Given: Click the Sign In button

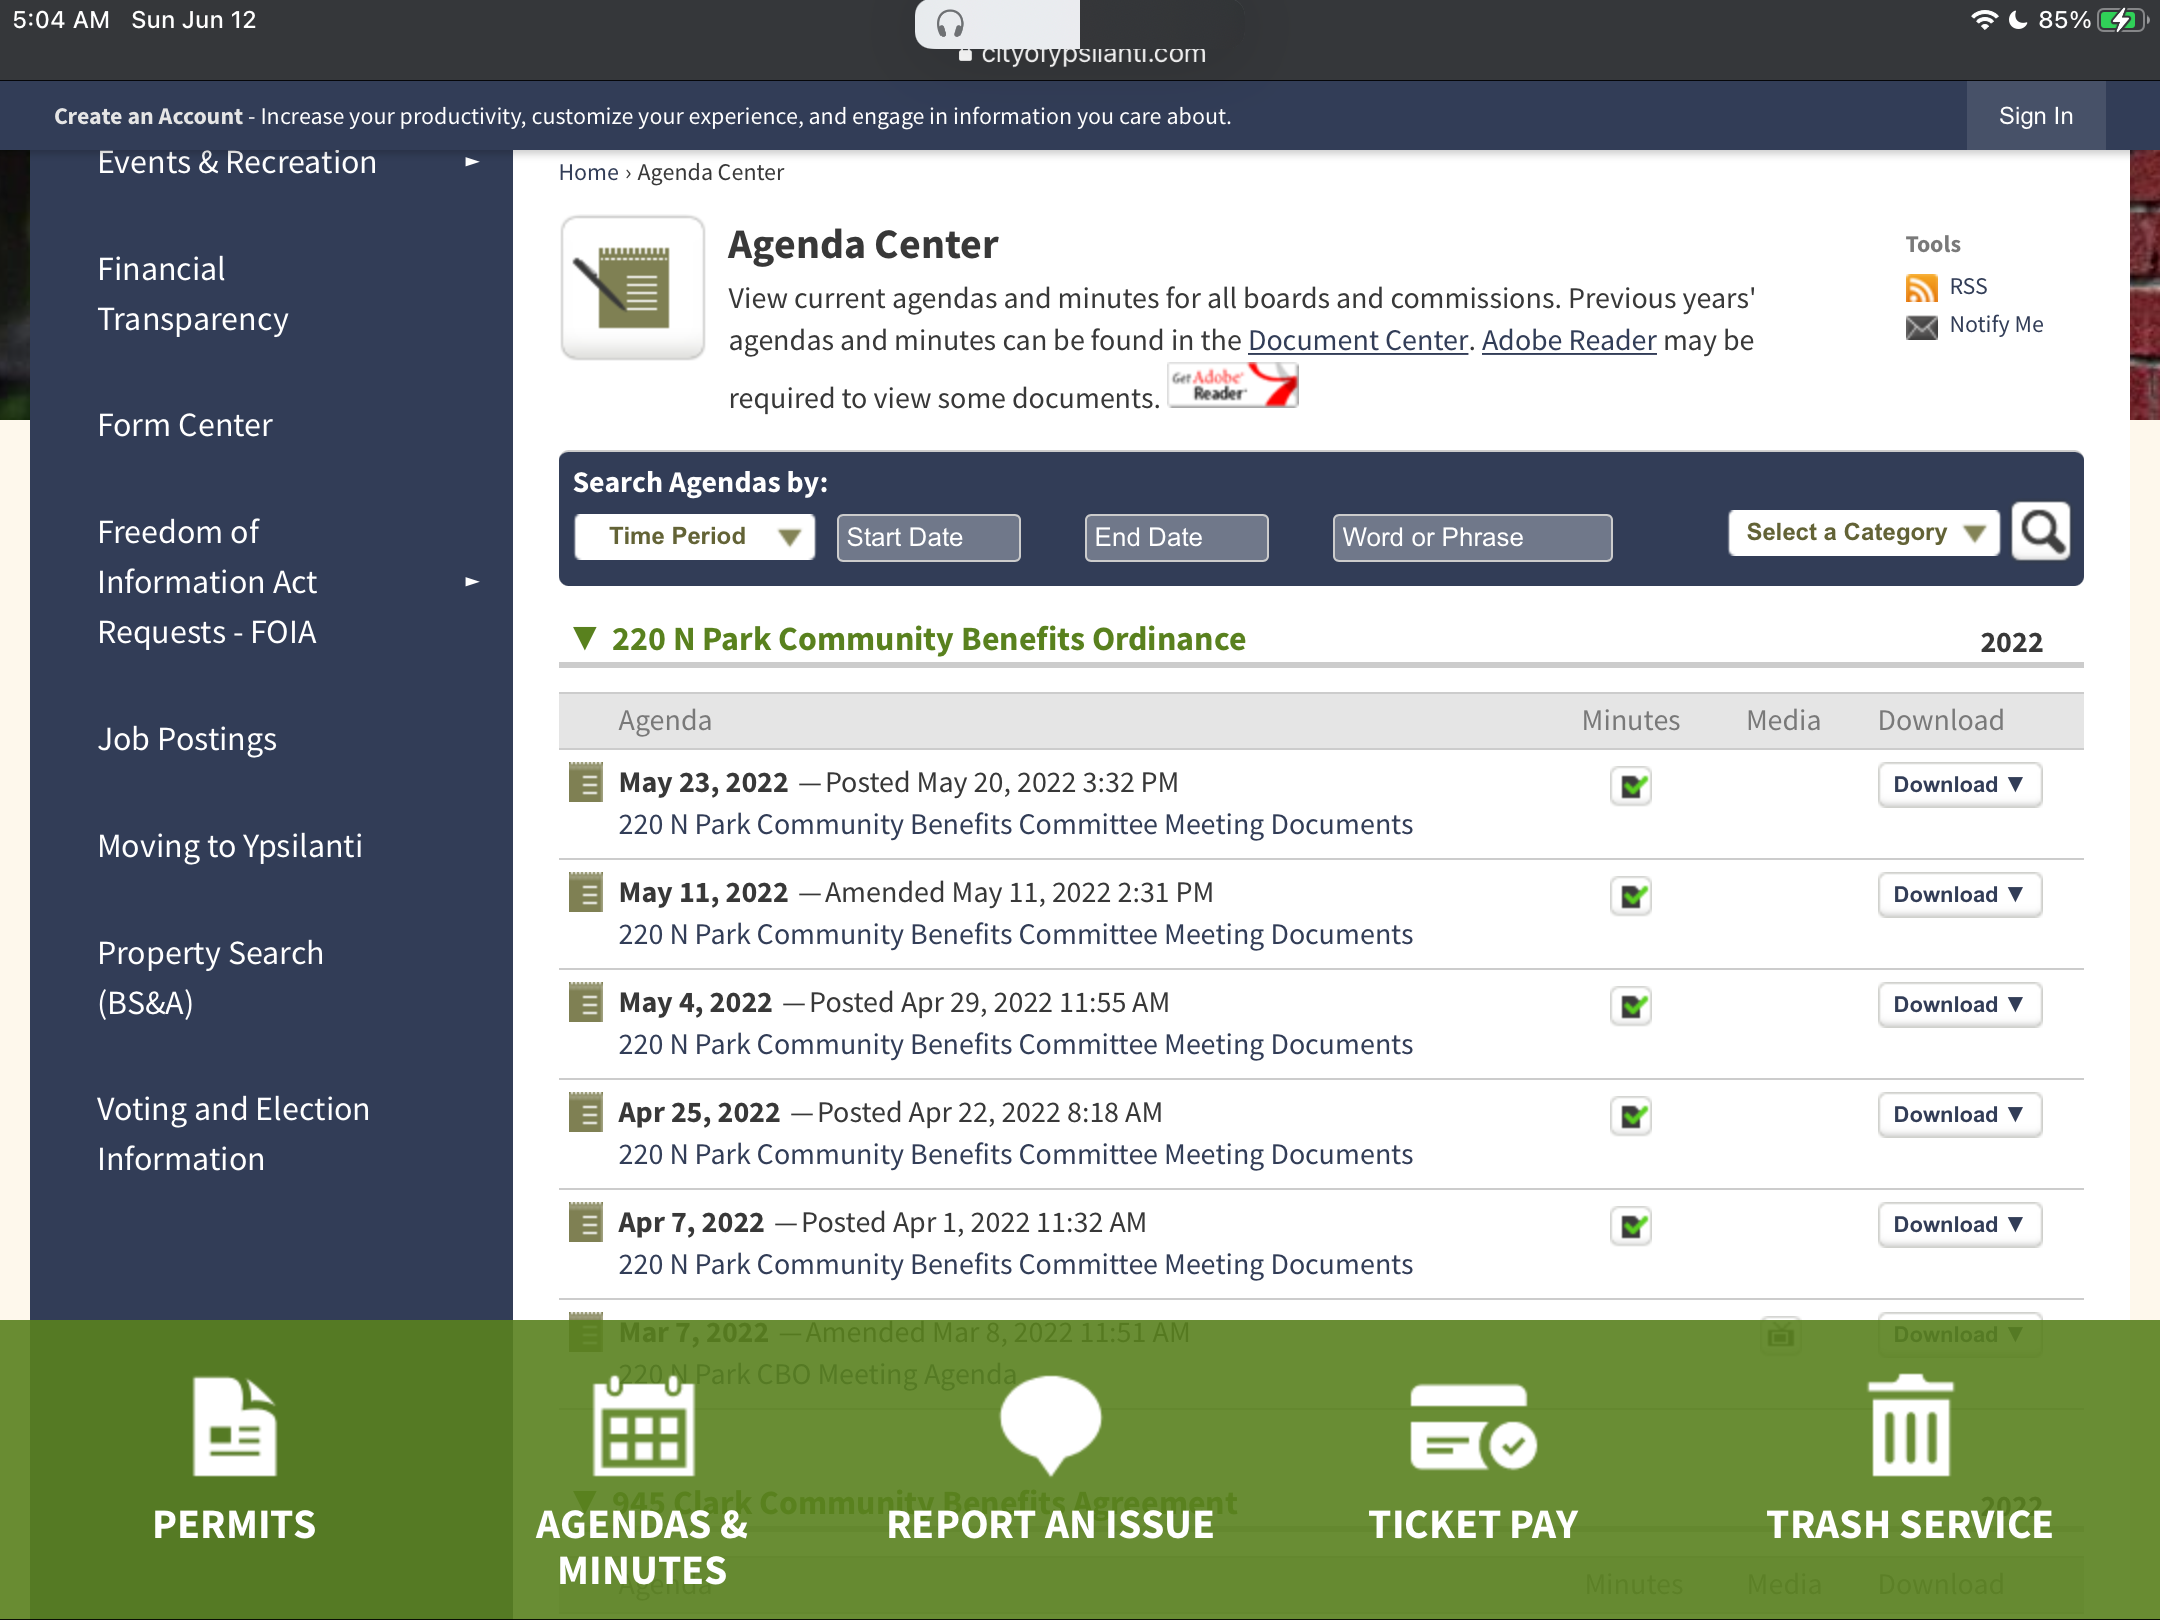Looking at the screenshot, I should click(2035, 116).
